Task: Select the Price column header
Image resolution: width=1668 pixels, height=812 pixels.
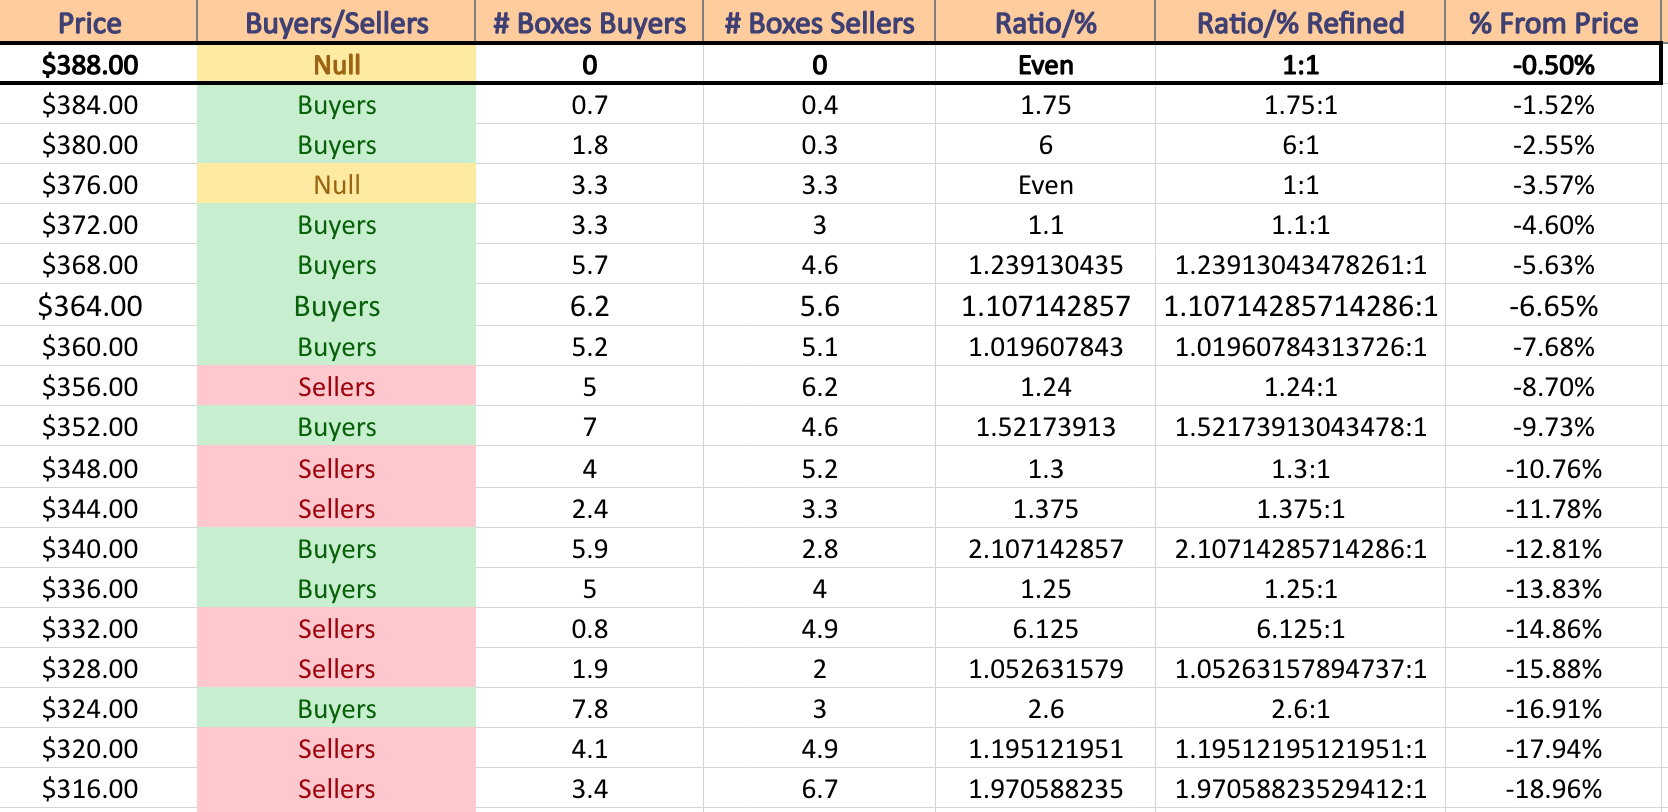Action: point(98,22)
